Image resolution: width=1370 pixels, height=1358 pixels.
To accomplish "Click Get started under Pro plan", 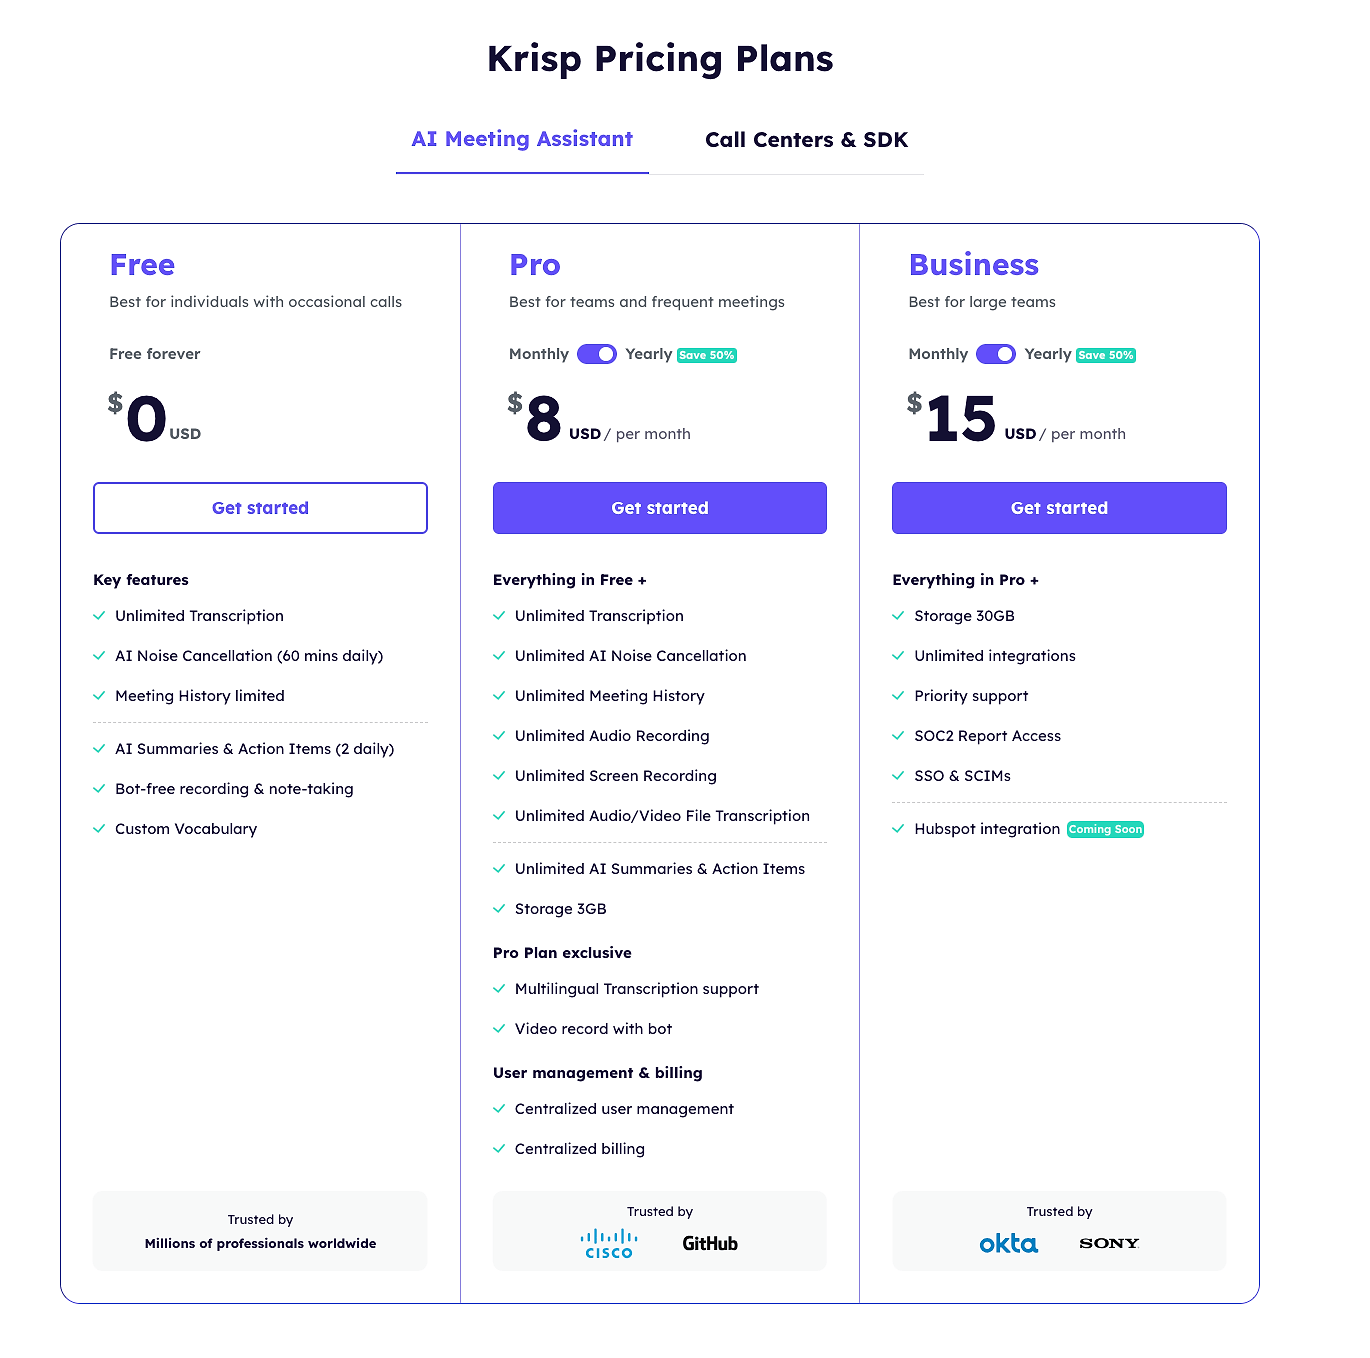I will point(660,508).
